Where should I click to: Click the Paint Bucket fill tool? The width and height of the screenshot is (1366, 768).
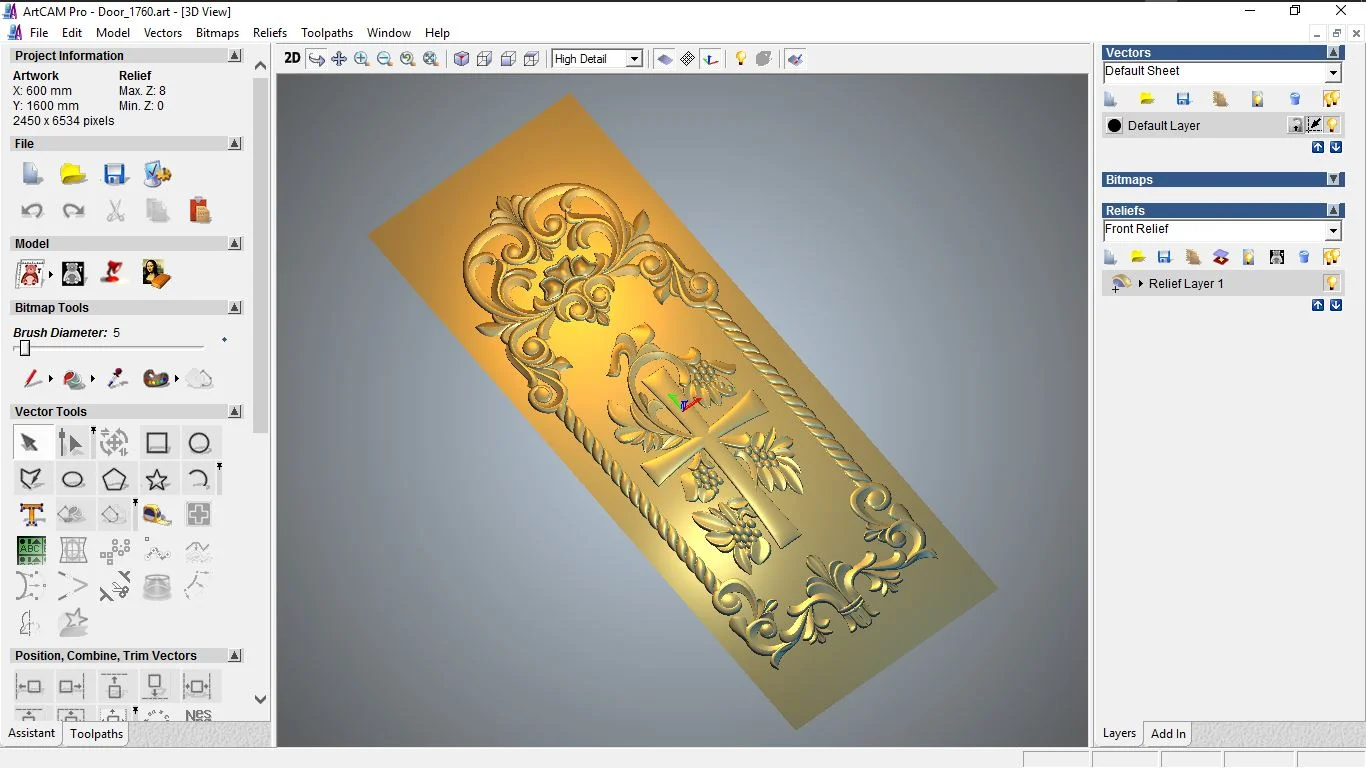click(x=73, y=379)
